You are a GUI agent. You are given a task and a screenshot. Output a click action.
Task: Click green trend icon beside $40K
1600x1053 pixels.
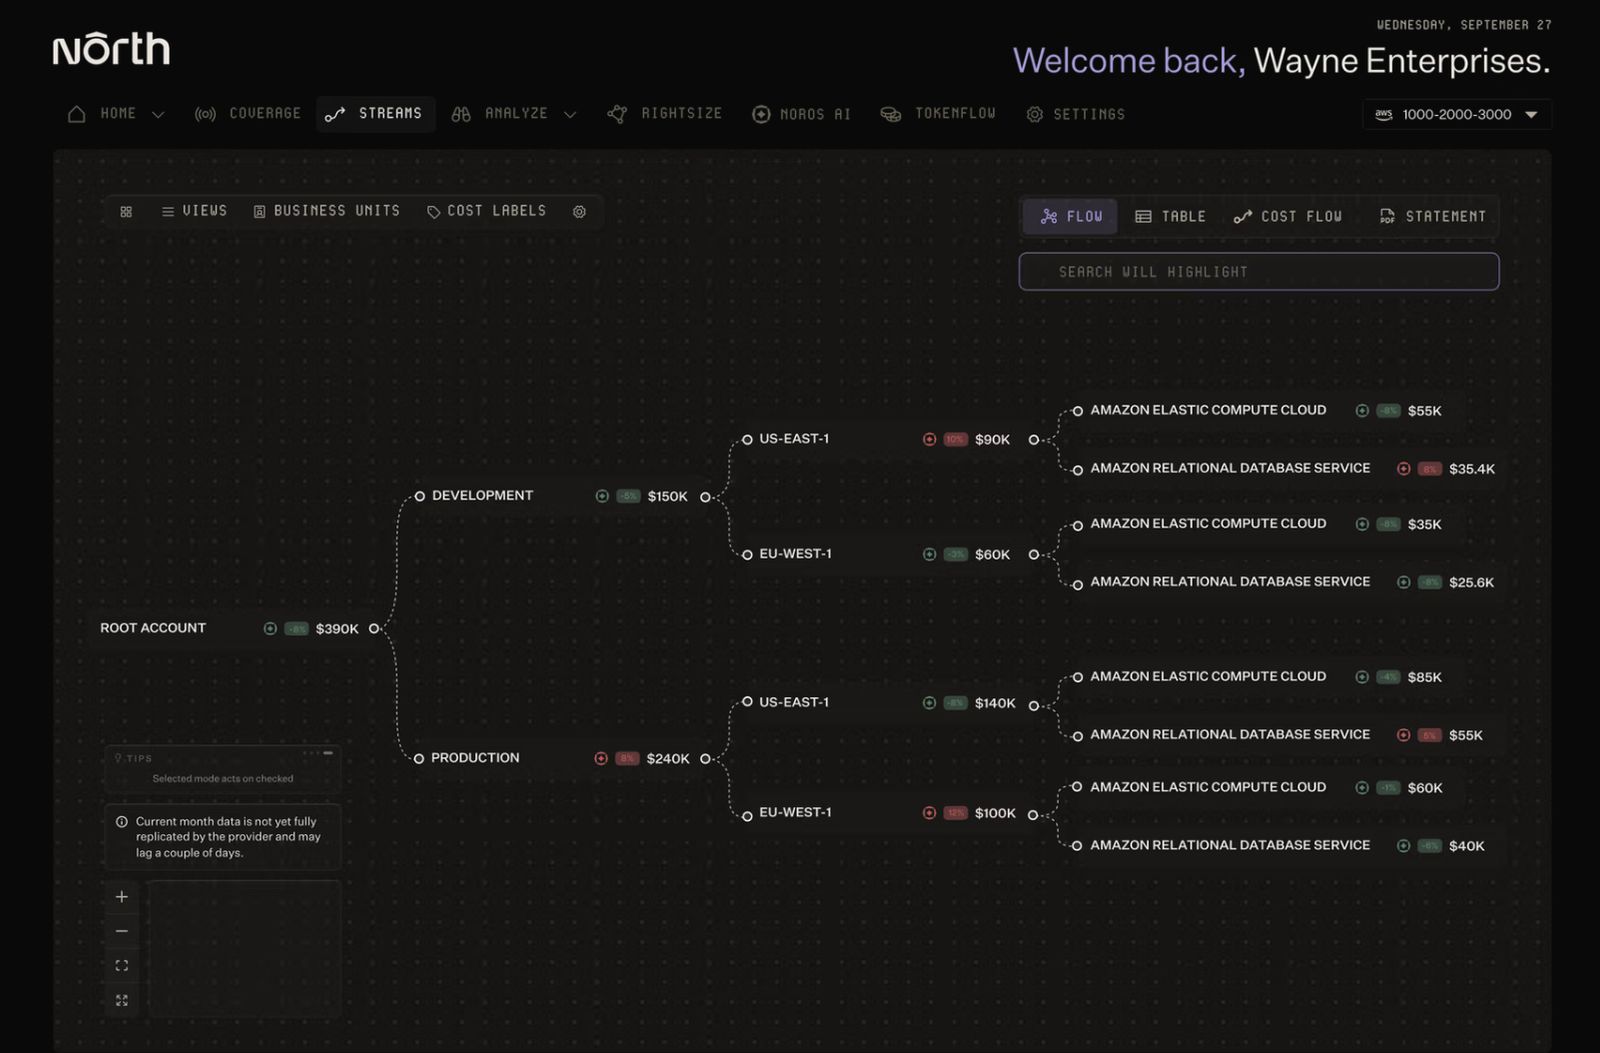[x=1403, y=846]
